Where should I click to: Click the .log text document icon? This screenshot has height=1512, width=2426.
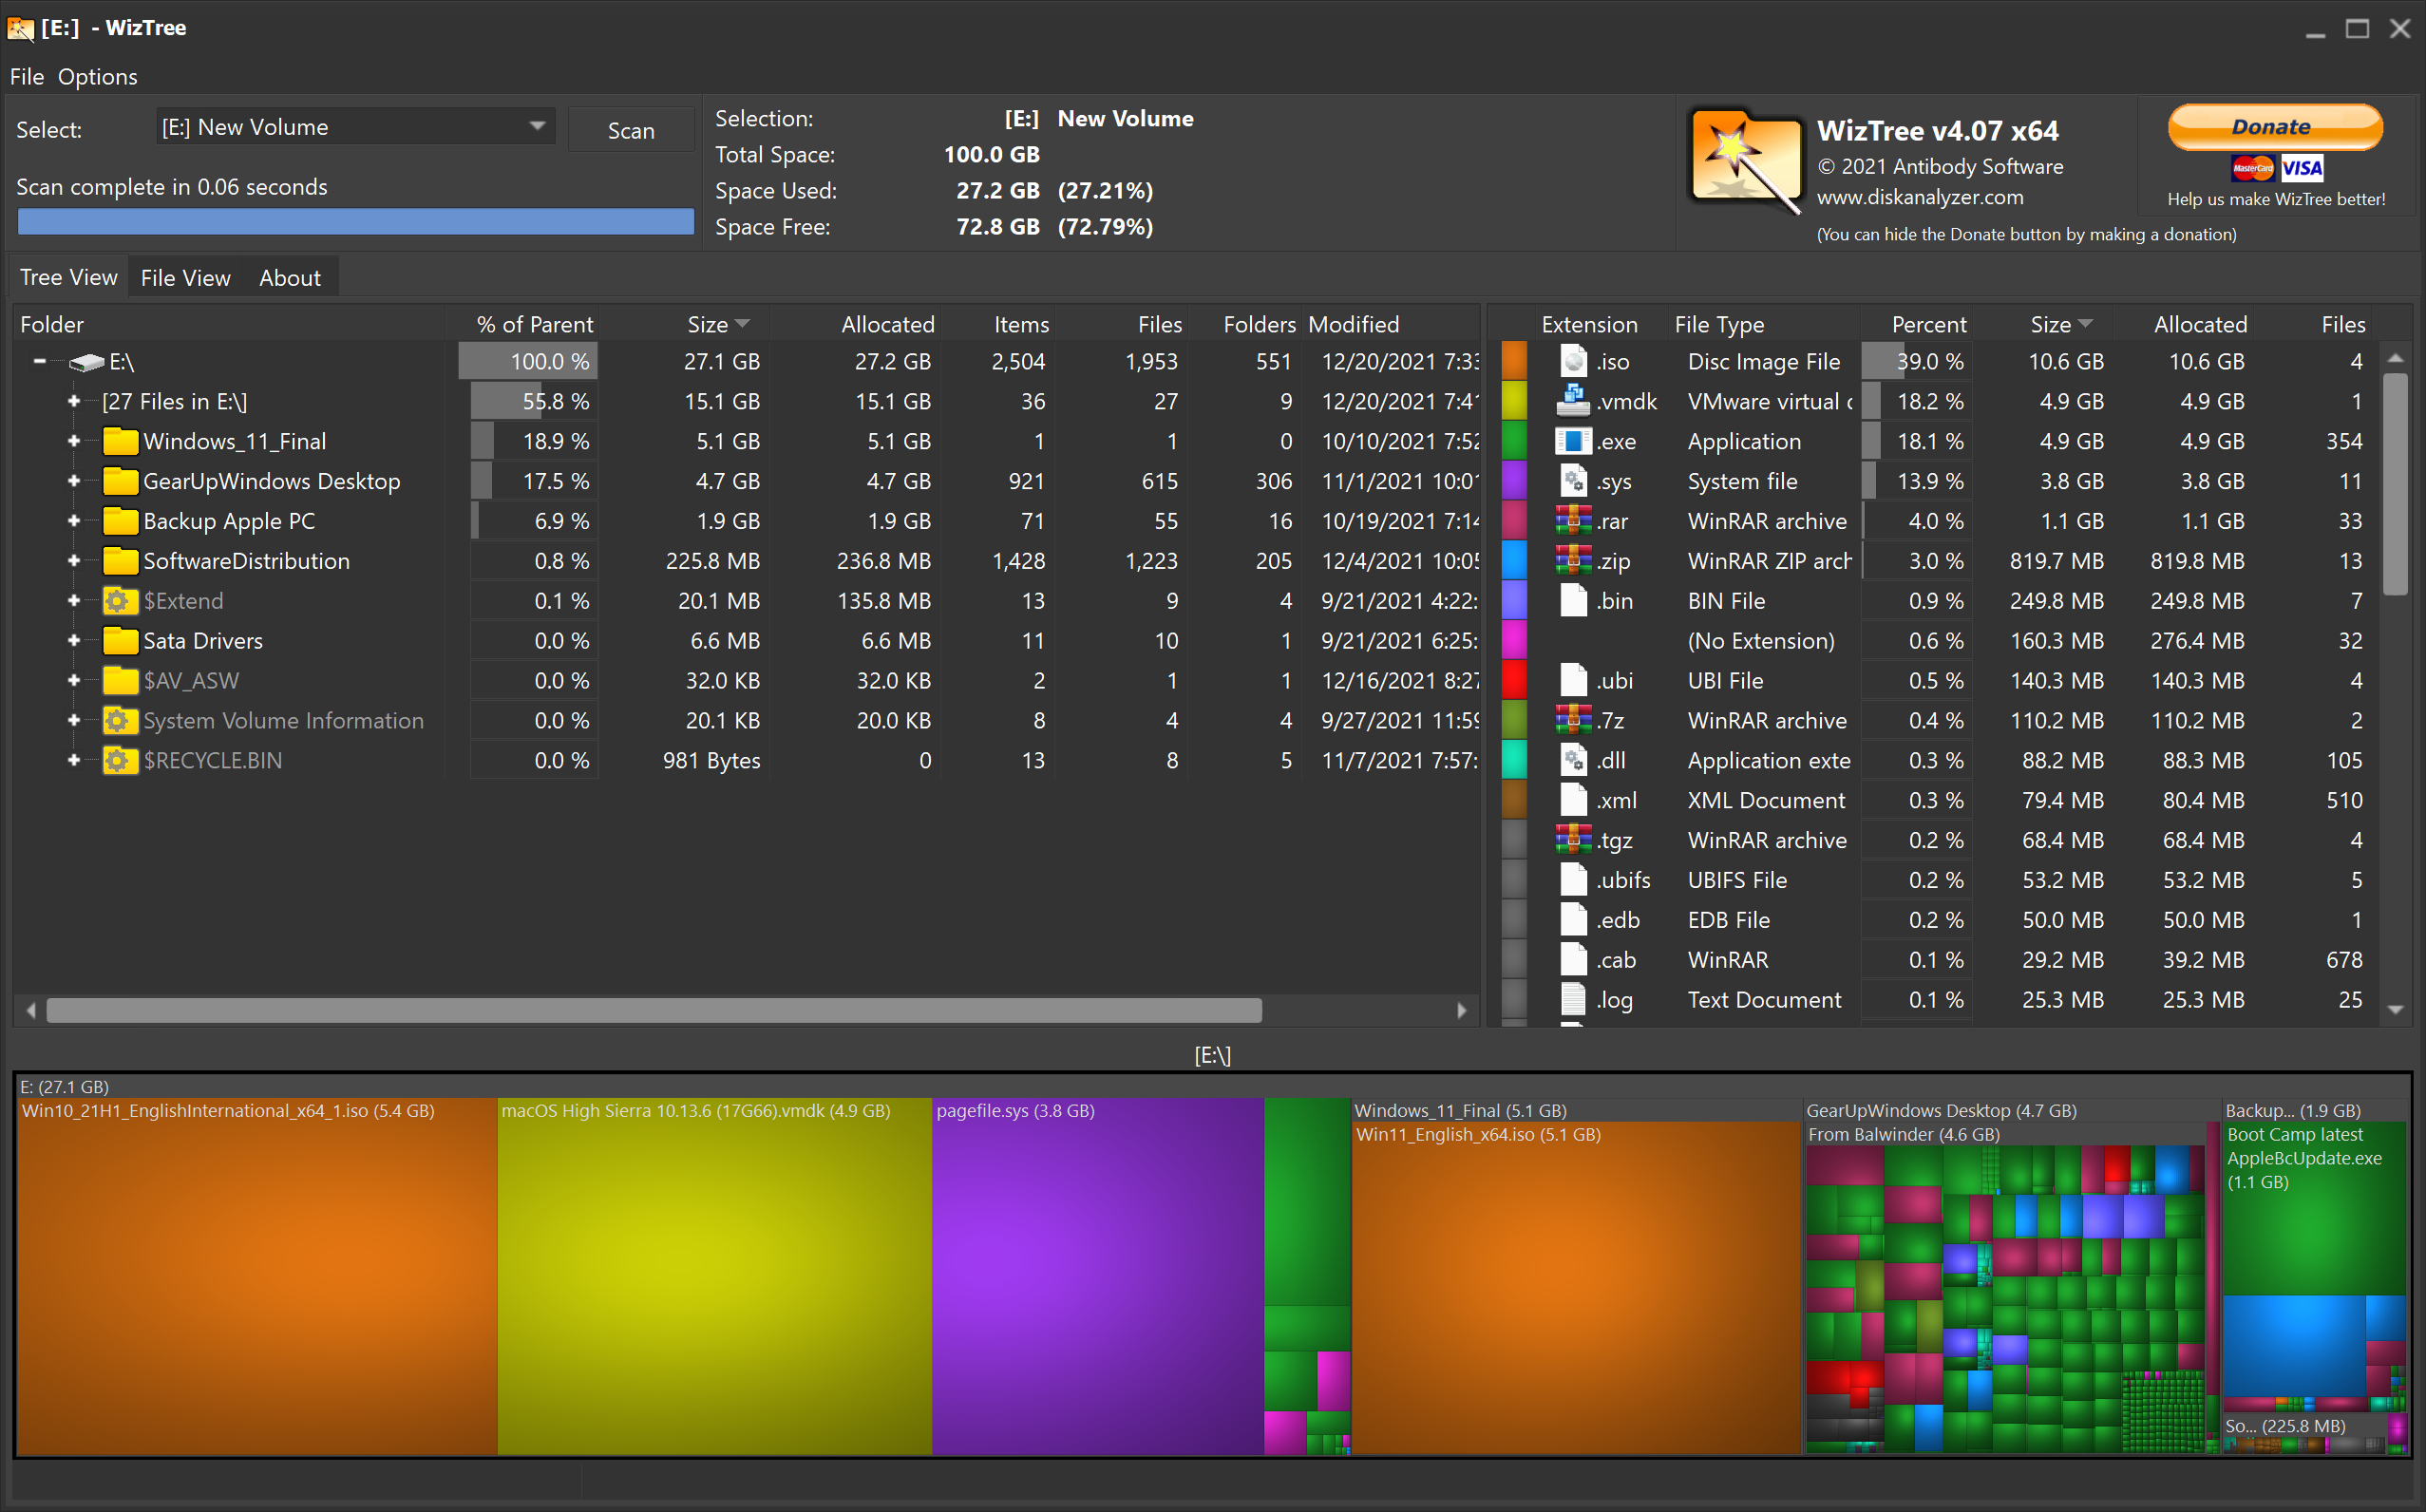point(1574,1000)
